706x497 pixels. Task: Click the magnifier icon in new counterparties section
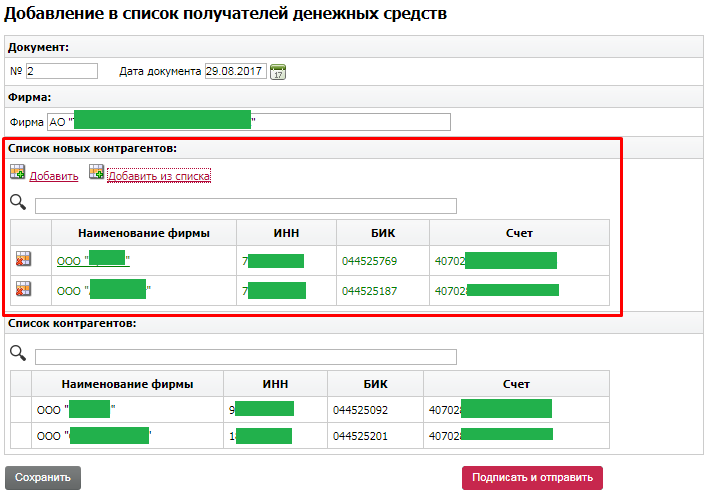tap(18, 204)
